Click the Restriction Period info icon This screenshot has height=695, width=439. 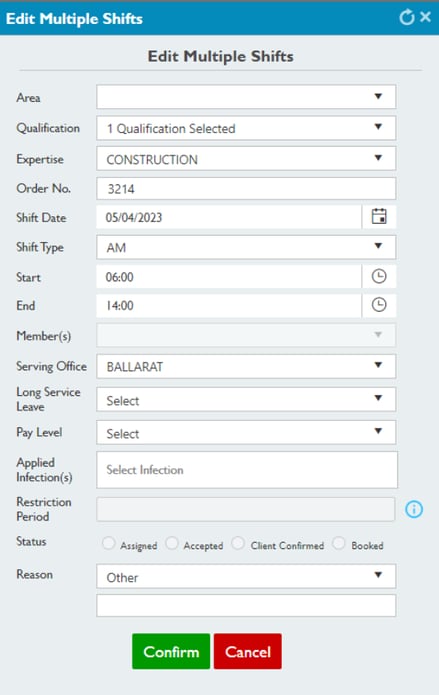tap(414, 509)
